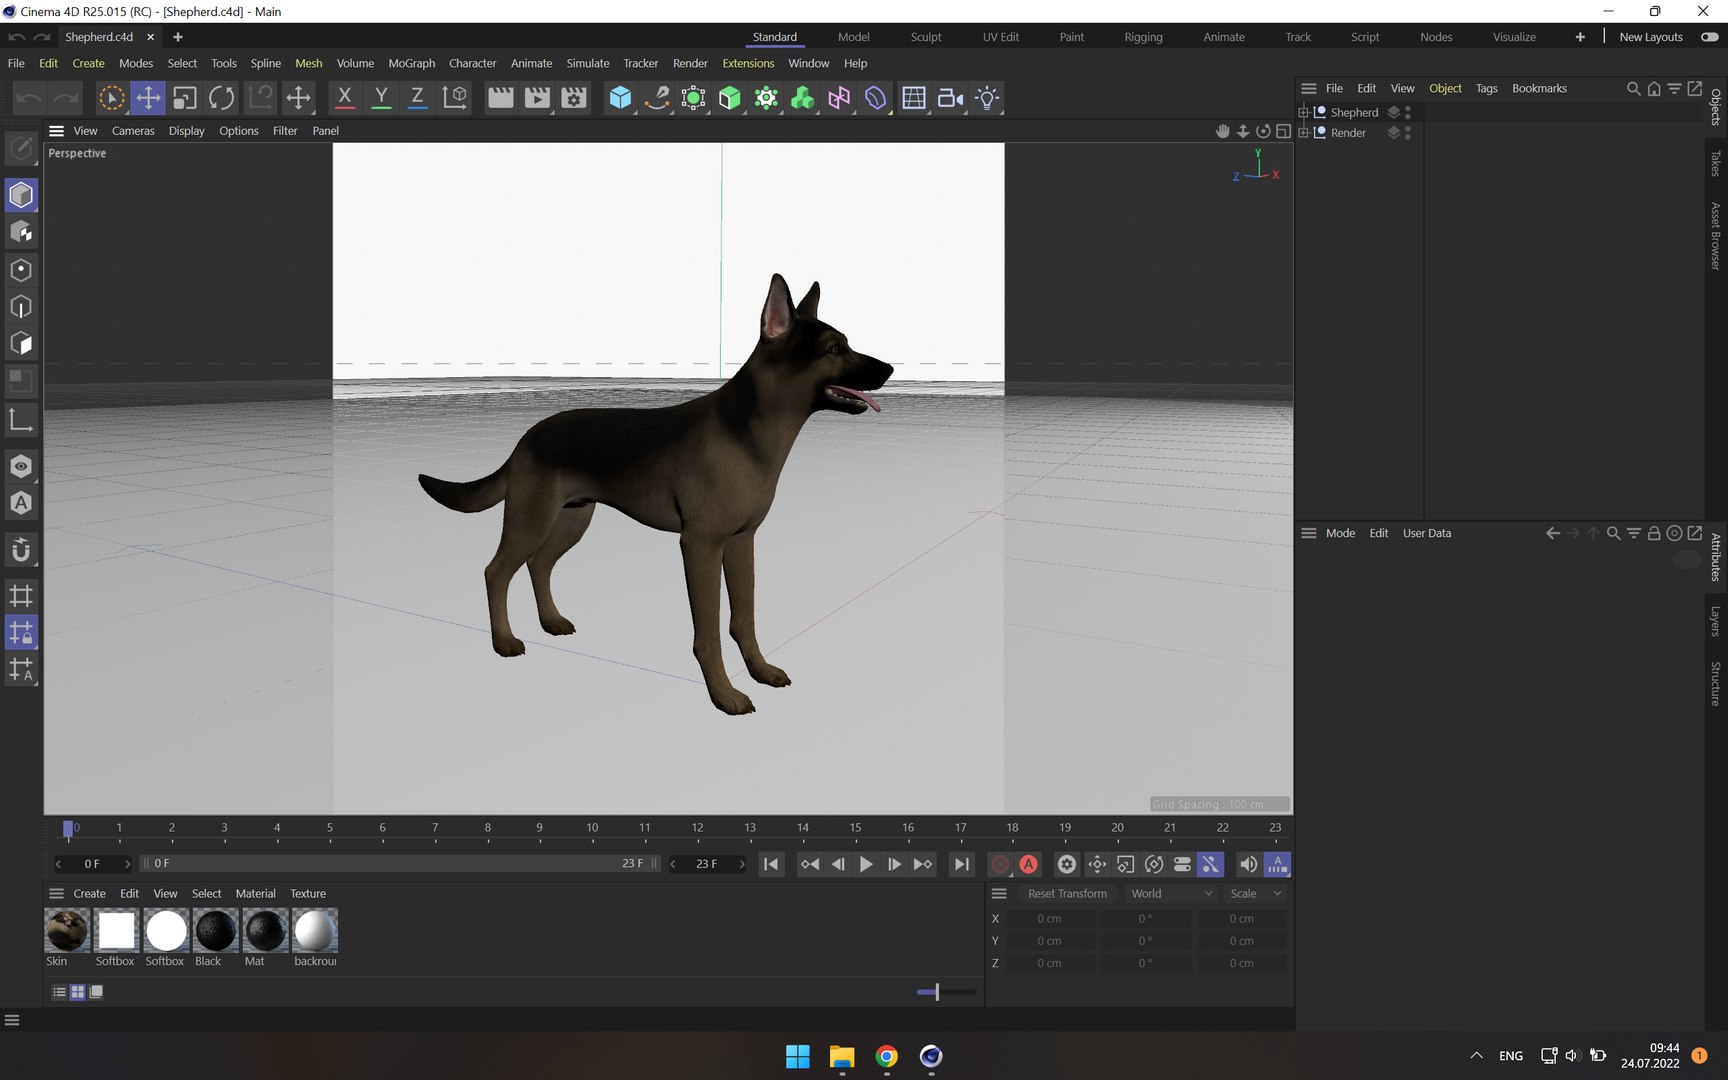Add a Light object
Image resolution: width=1728 pixels, height=1080 pixels.
(987, 98)
